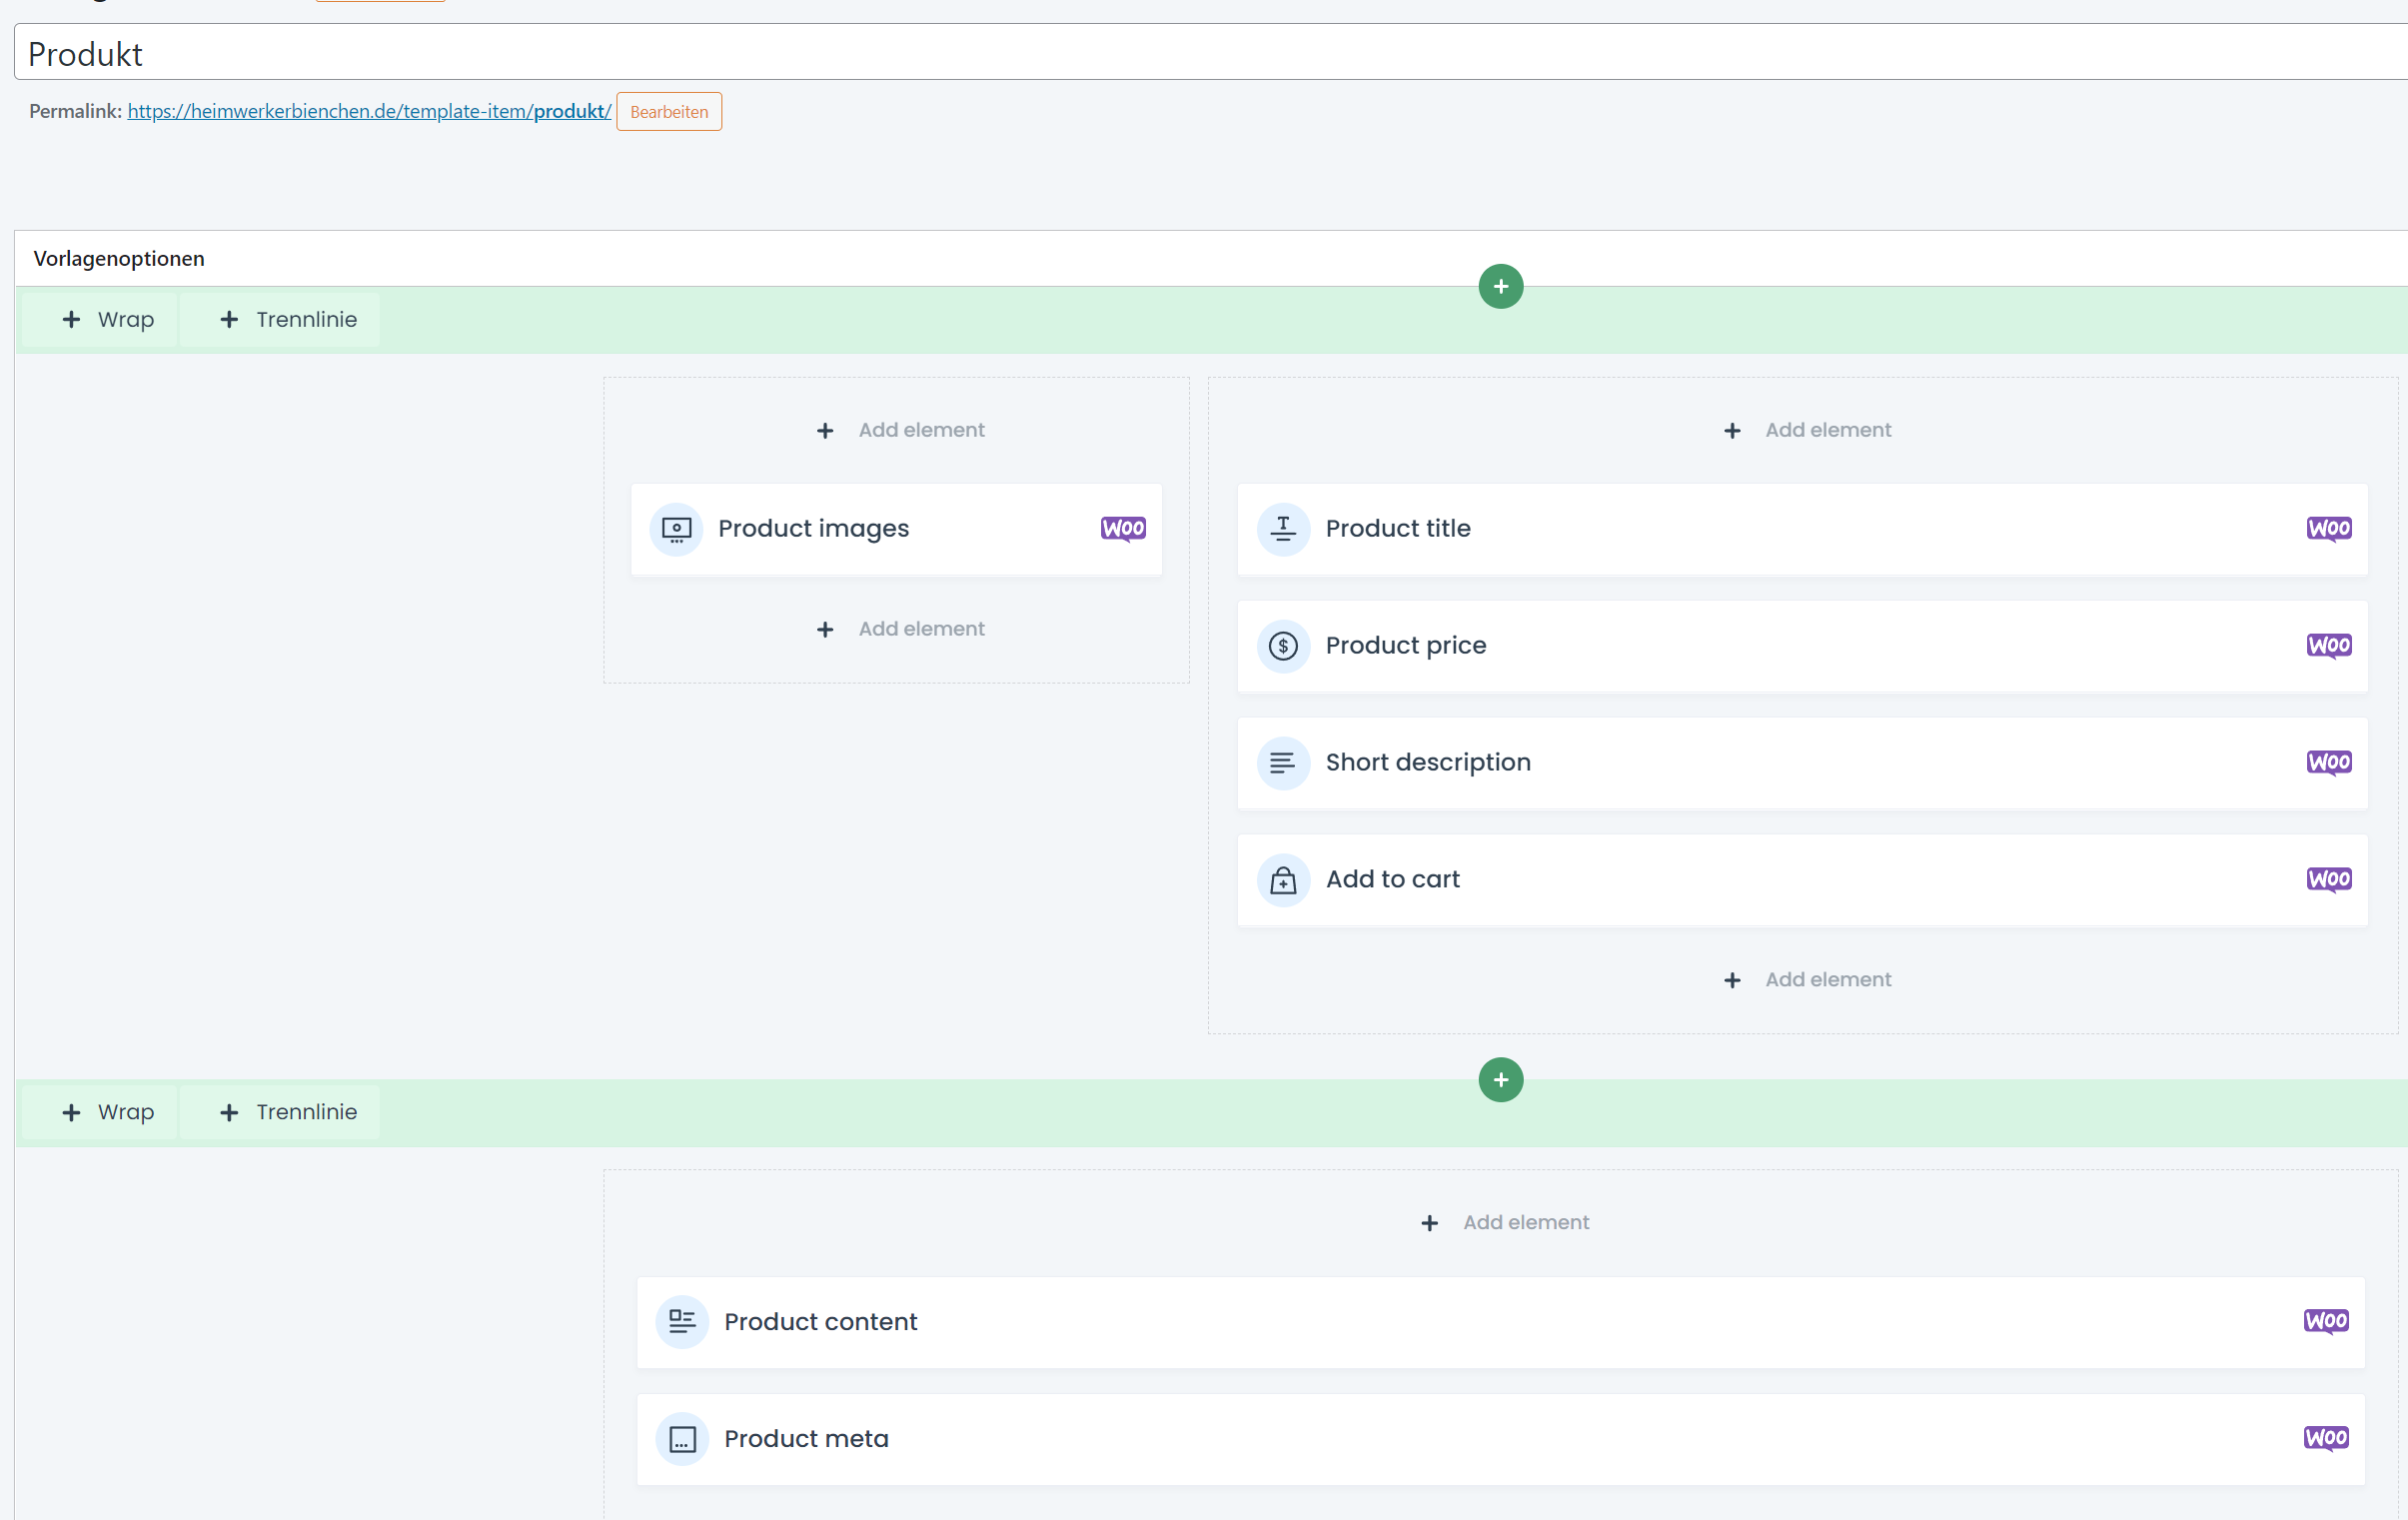This screenshot has height=1520, width=2408.
Task: Select the Product meta element card
Action: pos(1500,1439)
